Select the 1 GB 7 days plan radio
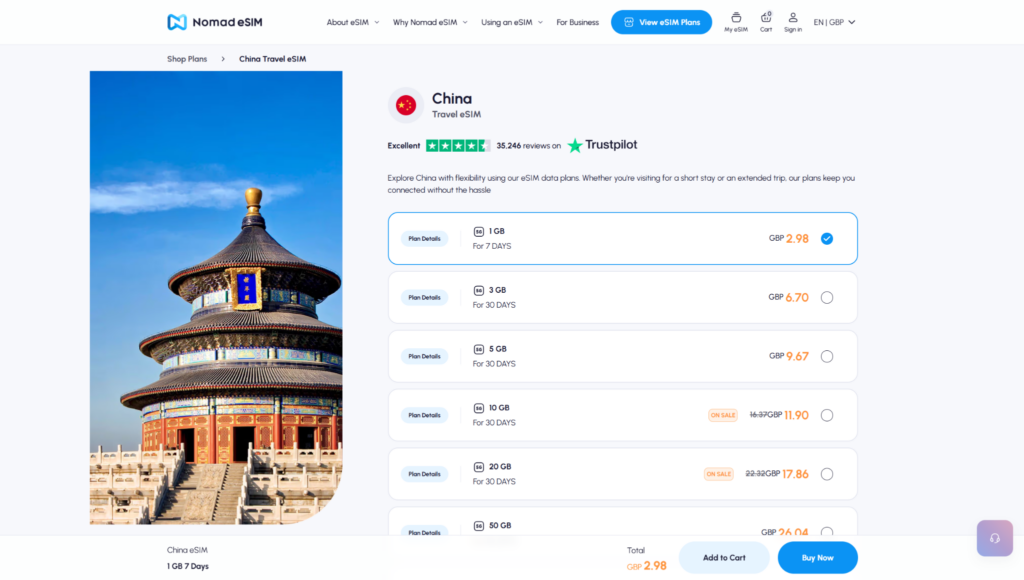Viewport: 1024px width, 580px height. tap(827, 238)
